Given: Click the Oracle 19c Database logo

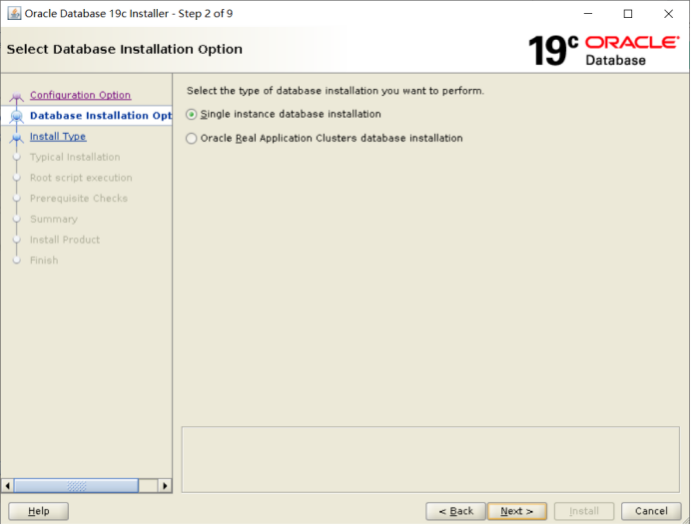Looking at the screenshot, I should [604, 50].
